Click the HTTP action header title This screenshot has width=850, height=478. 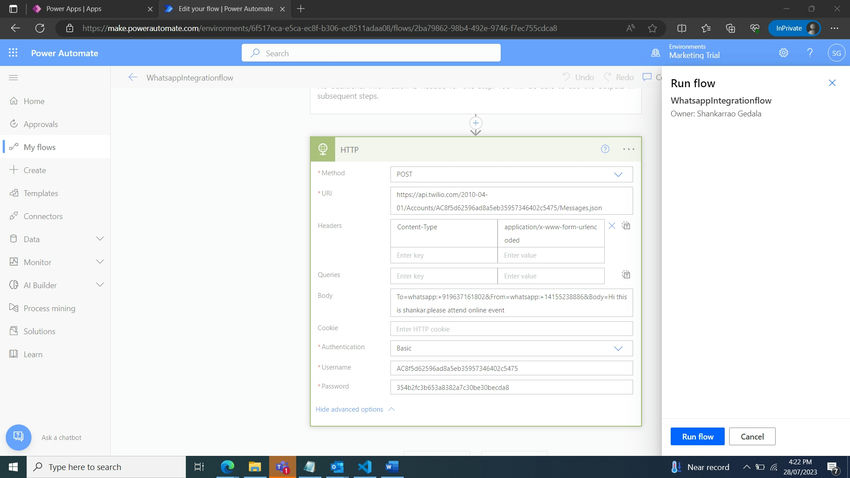coord(350,150)
